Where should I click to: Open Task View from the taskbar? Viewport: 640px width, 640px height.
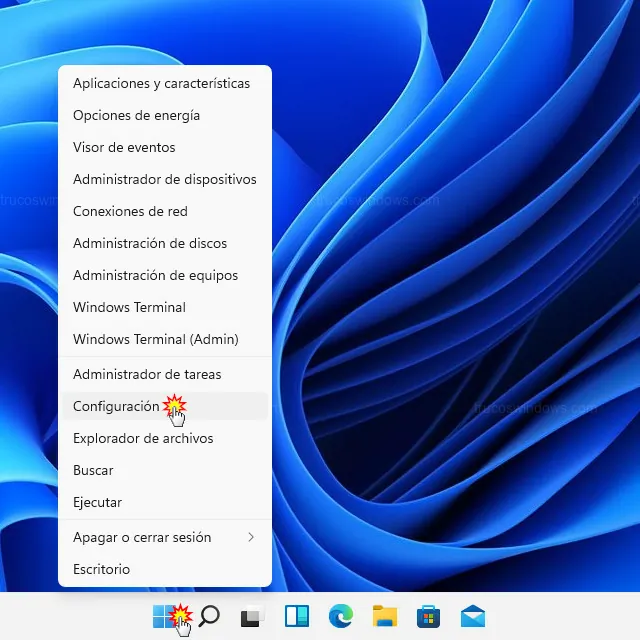pyautogui.click(x=252, y=616)
